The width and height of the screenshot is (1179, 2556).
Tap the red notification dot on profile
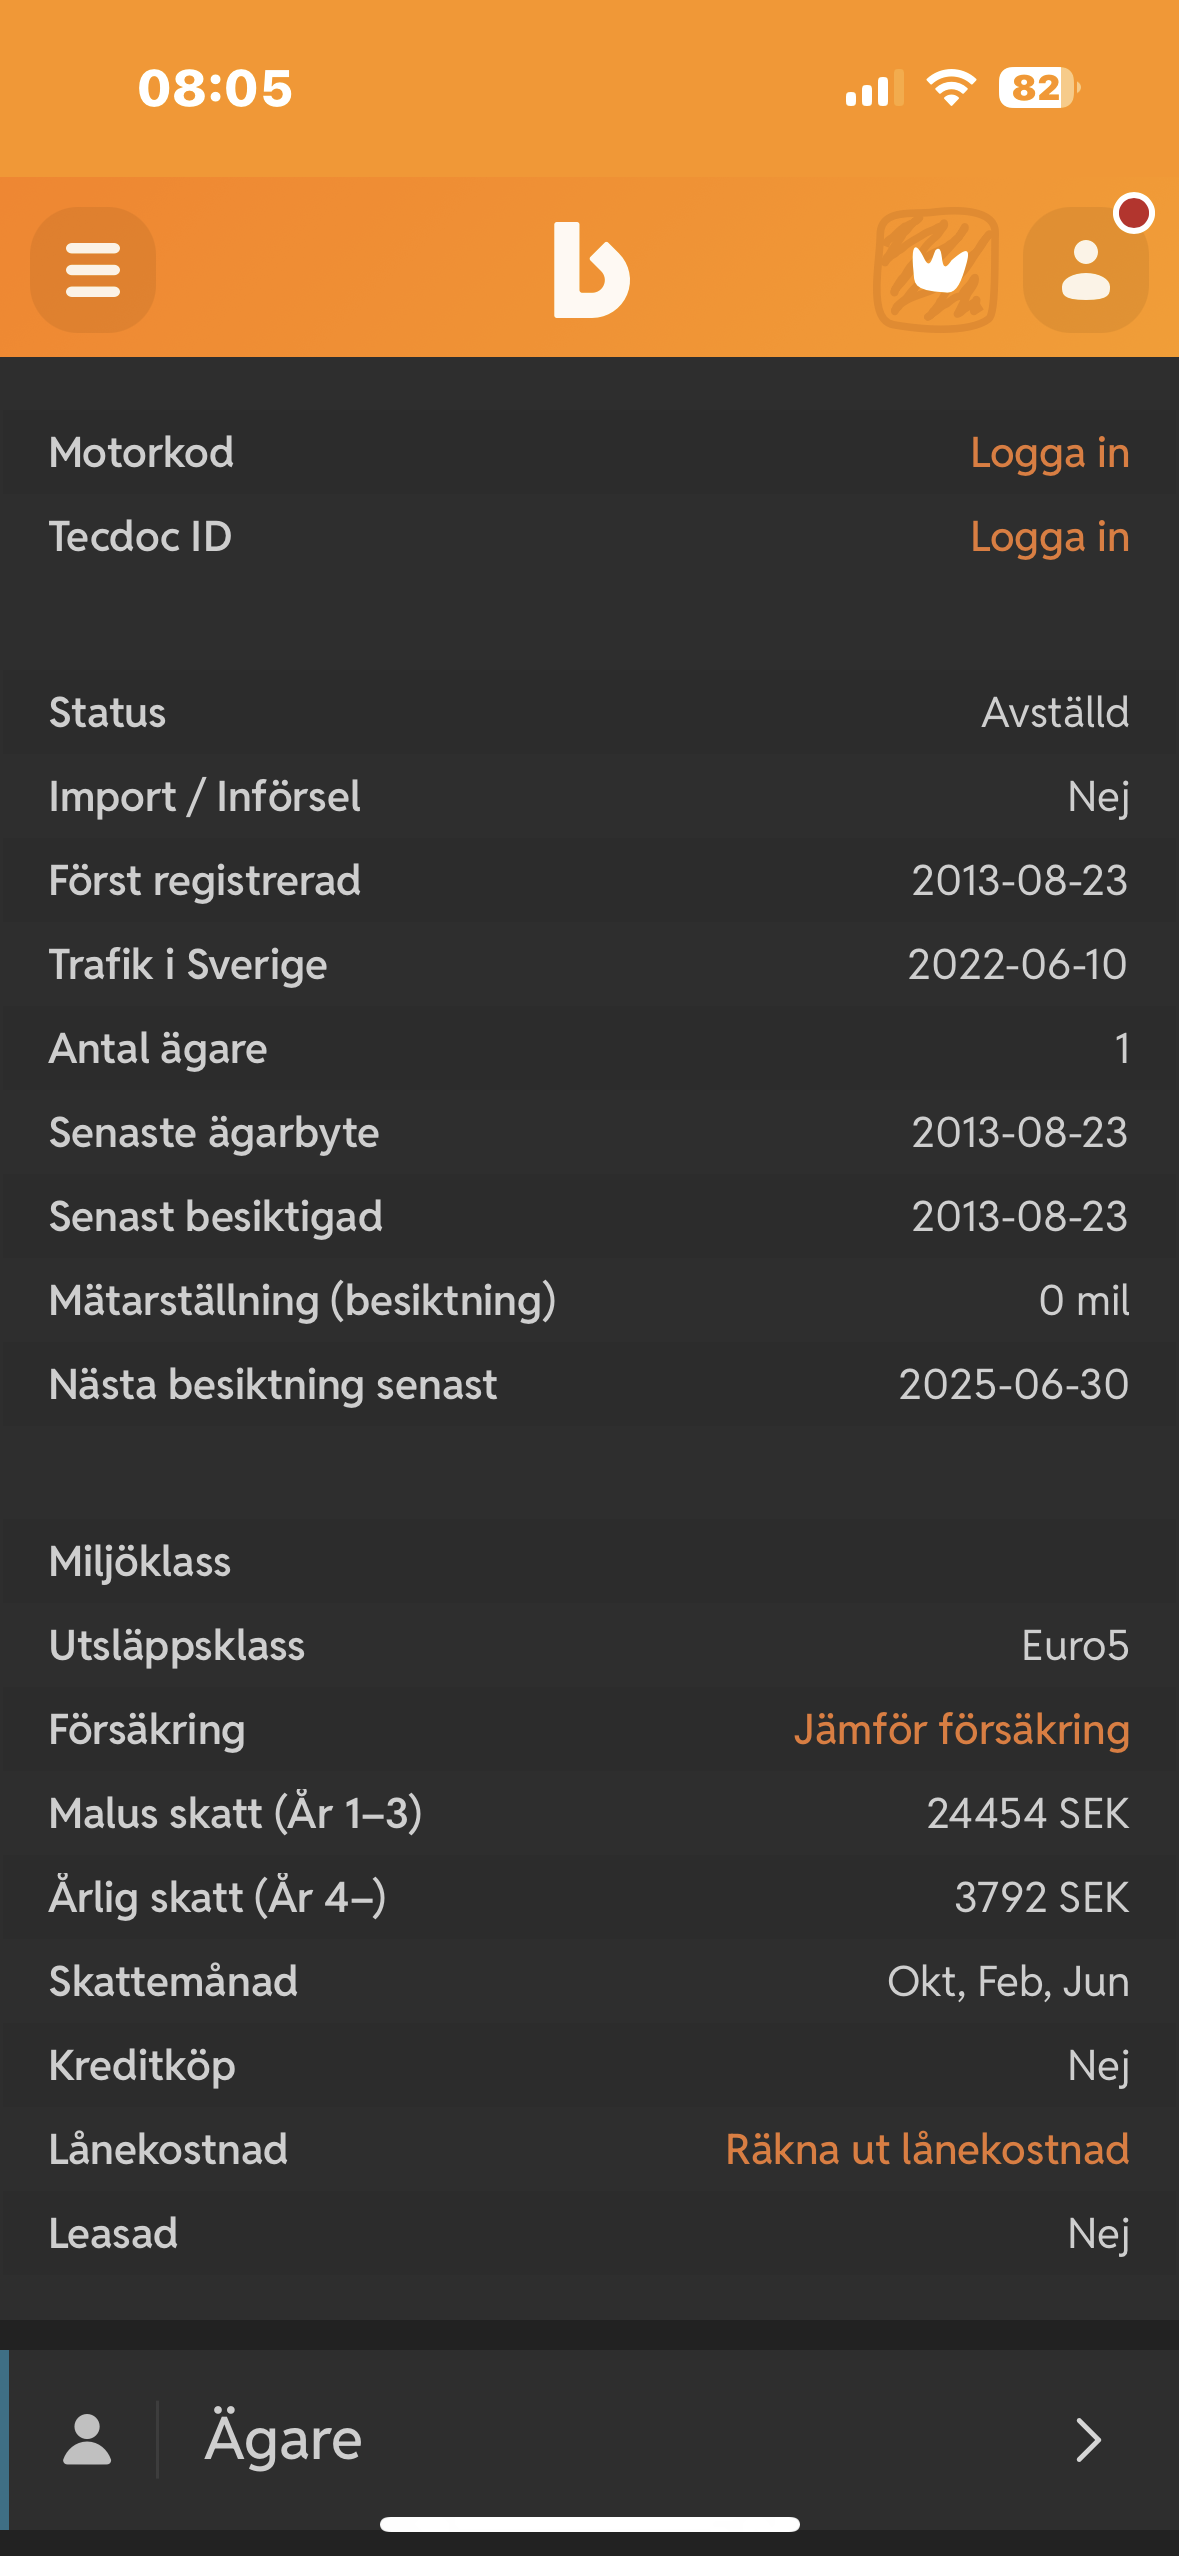[x=1134, y=213]
